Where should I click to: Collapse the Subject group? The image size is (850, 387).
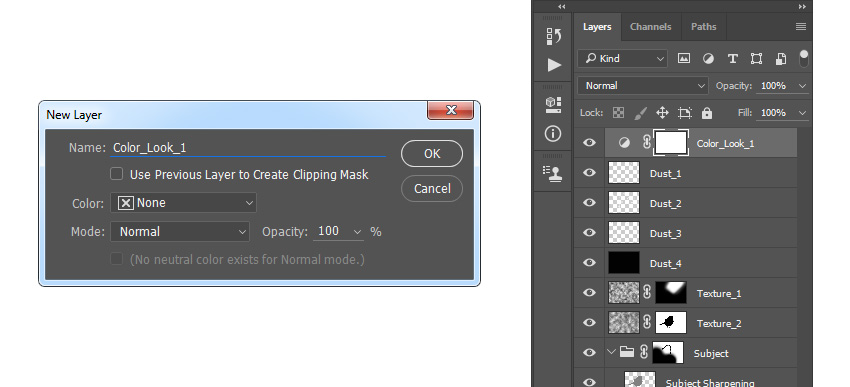[x=611, y=352]
